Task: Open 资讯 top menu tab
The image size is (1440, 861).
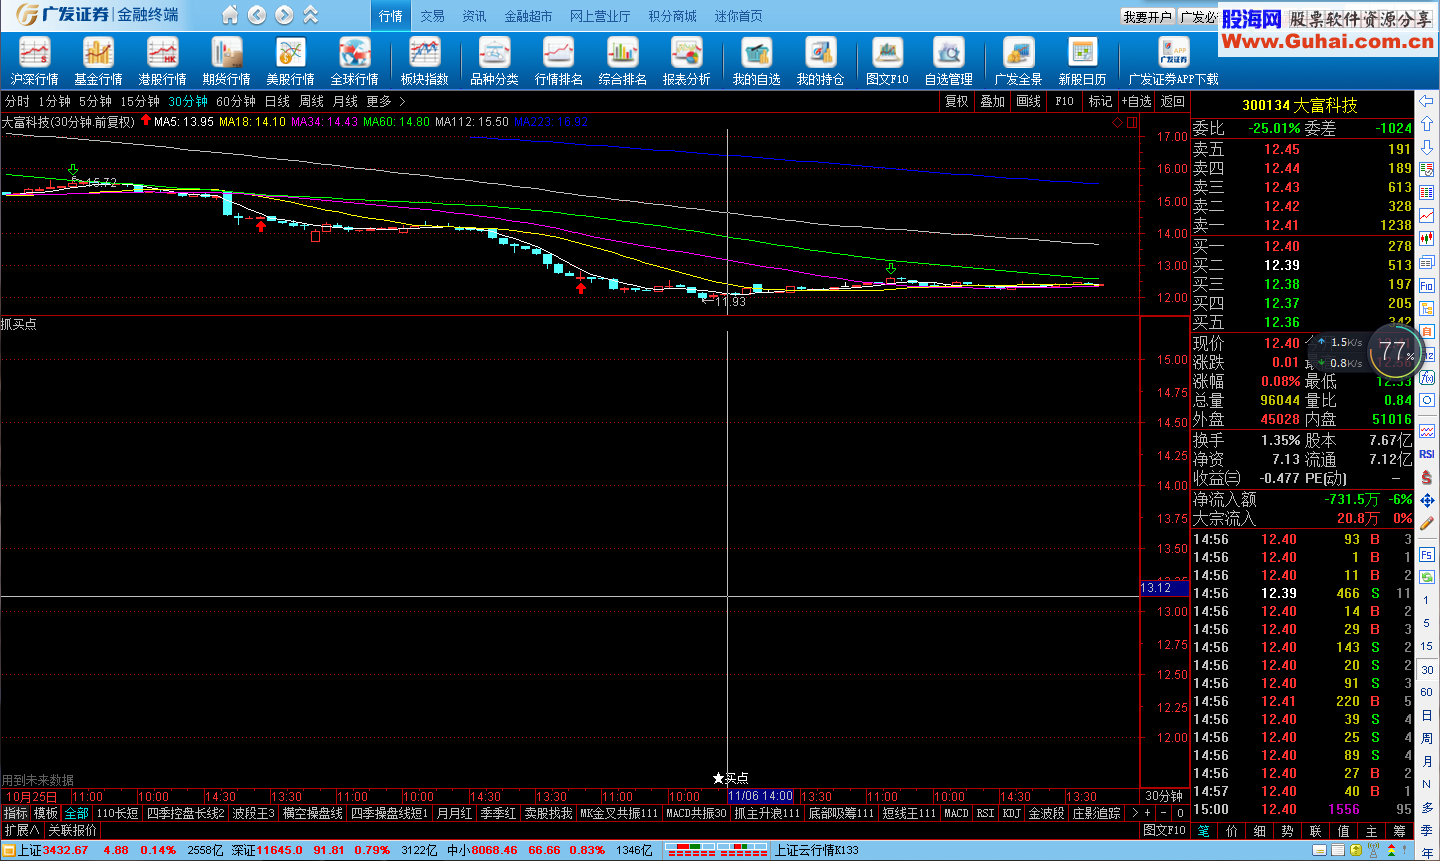Action: point(474,16)
